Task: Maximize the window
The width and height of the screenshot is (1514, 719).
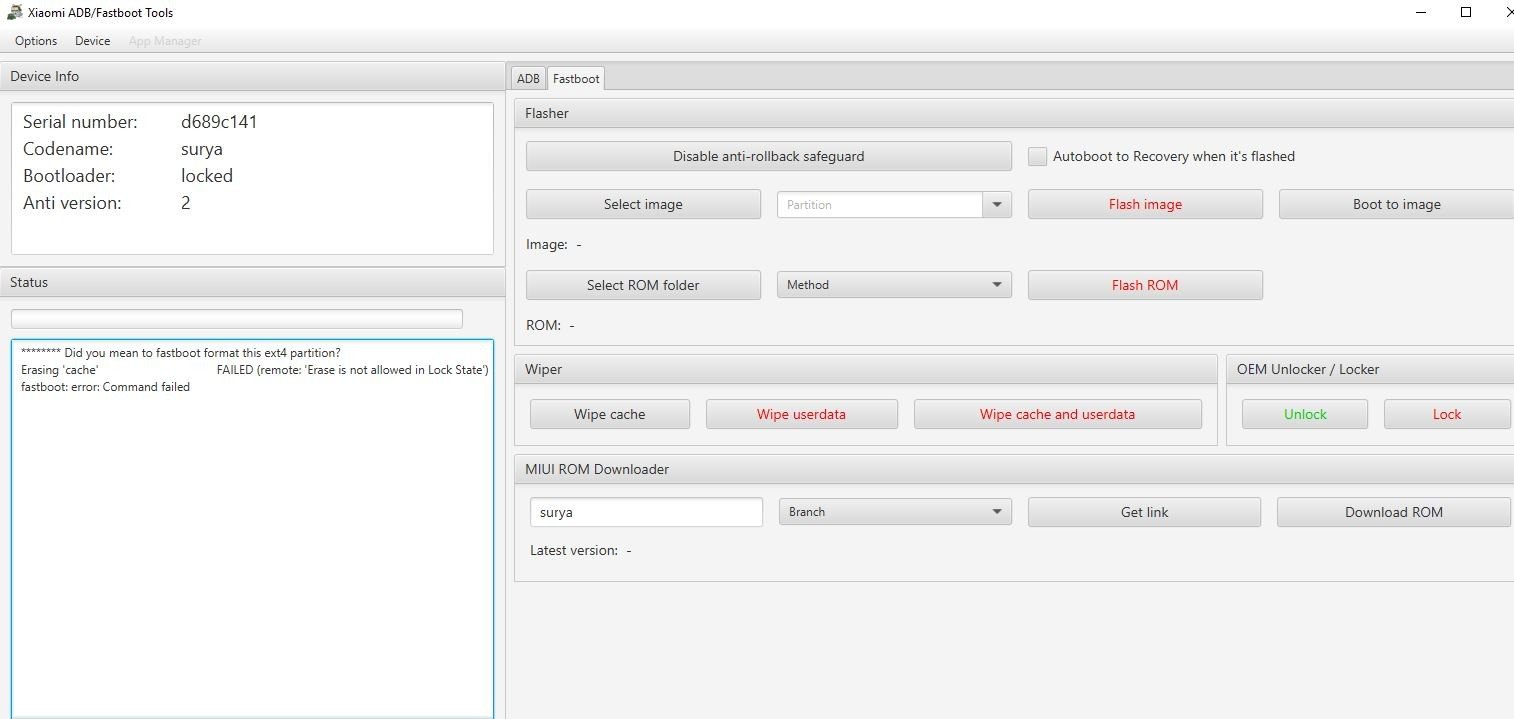Action: tap(1466, 12)
